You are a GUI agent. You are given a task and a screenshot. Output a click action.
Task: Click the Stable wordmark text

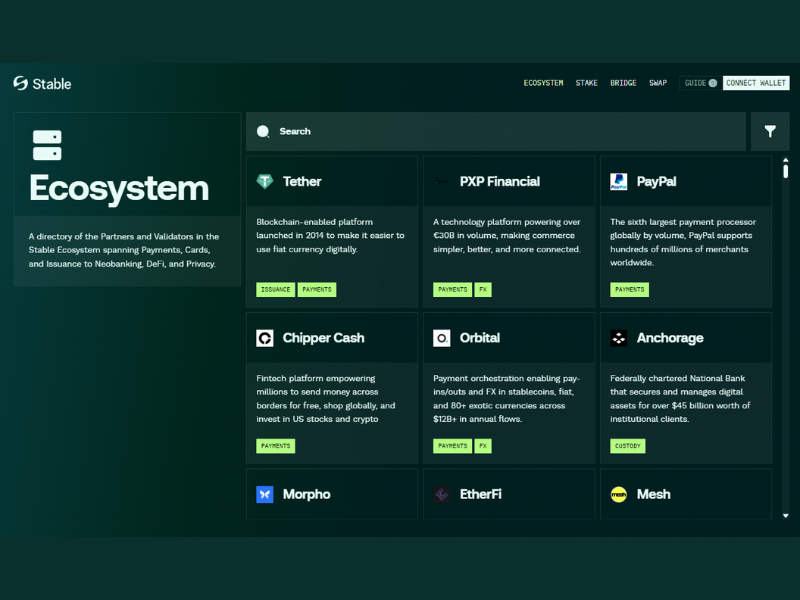[x=52, y=84]
